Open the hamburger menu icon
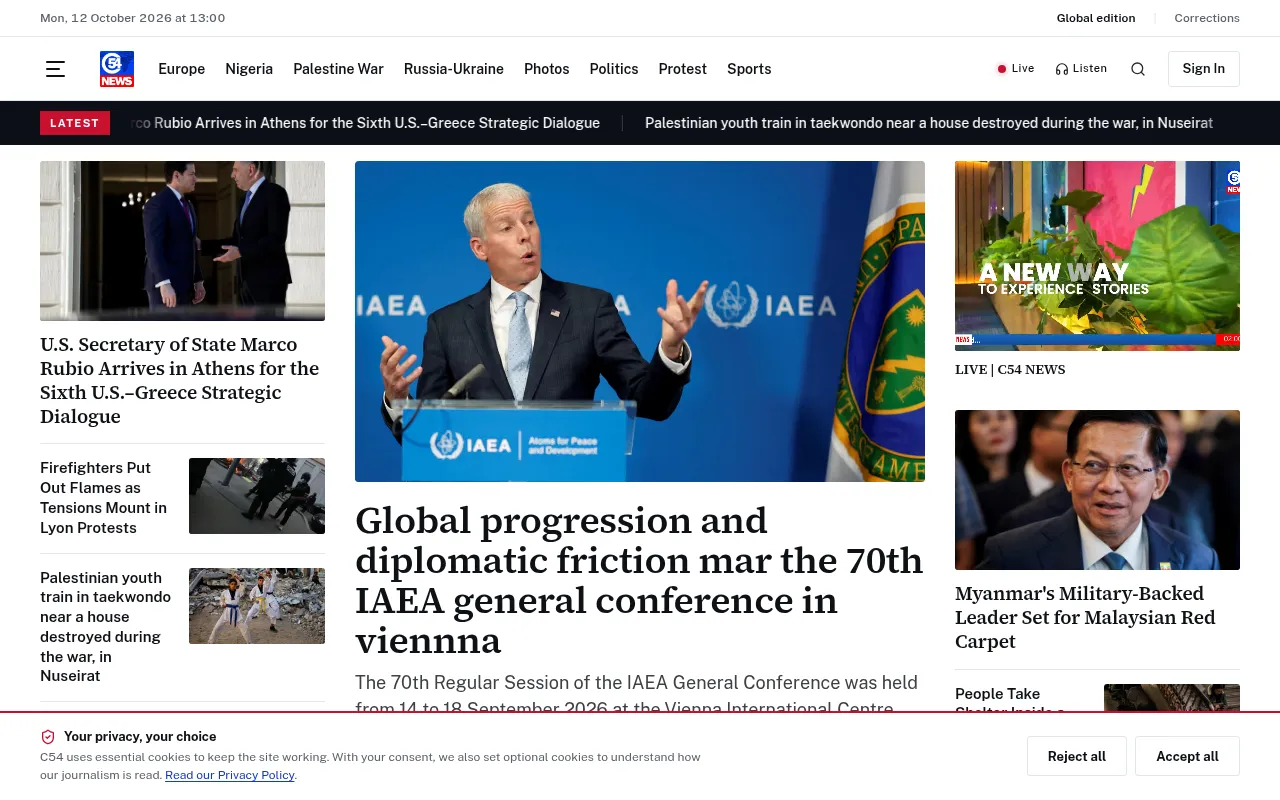This screenshot has width=1280, height=800. [x=55, y=69]
